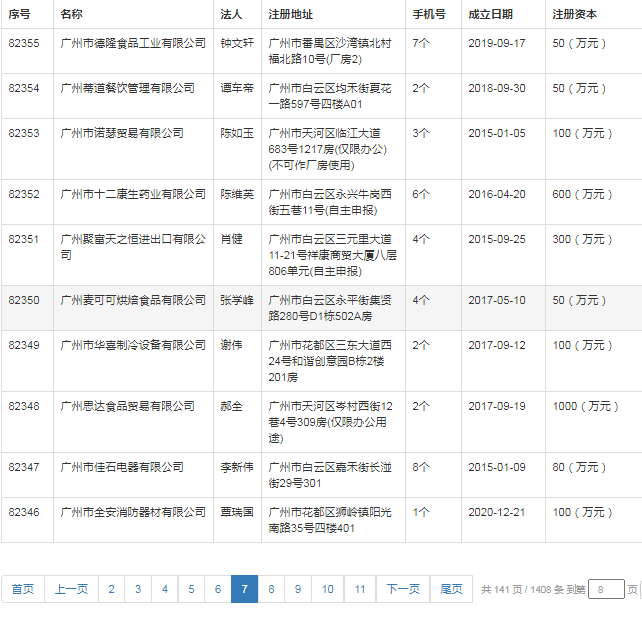The image size is (642, 633).
Task: Select company 广州思达食品贸易有限公司
Action: [127, 406]
